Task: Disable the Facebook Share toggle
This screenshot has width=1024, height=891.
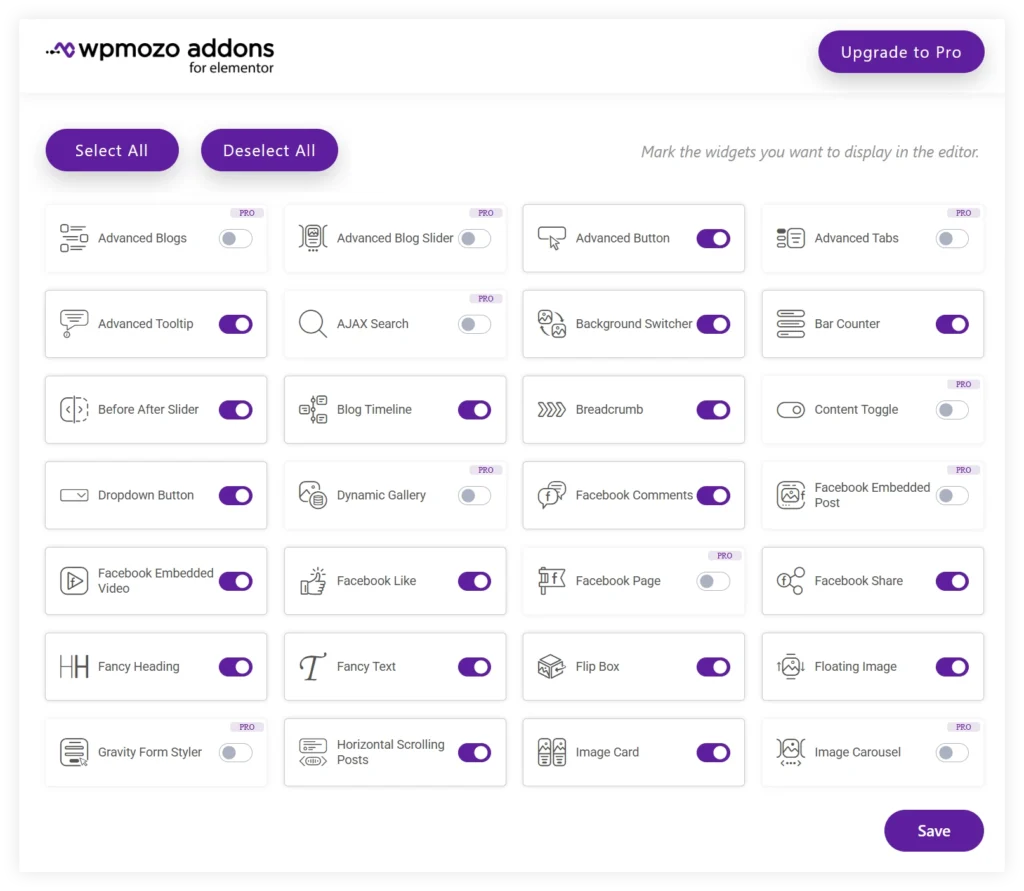Action: coord(952,581)
